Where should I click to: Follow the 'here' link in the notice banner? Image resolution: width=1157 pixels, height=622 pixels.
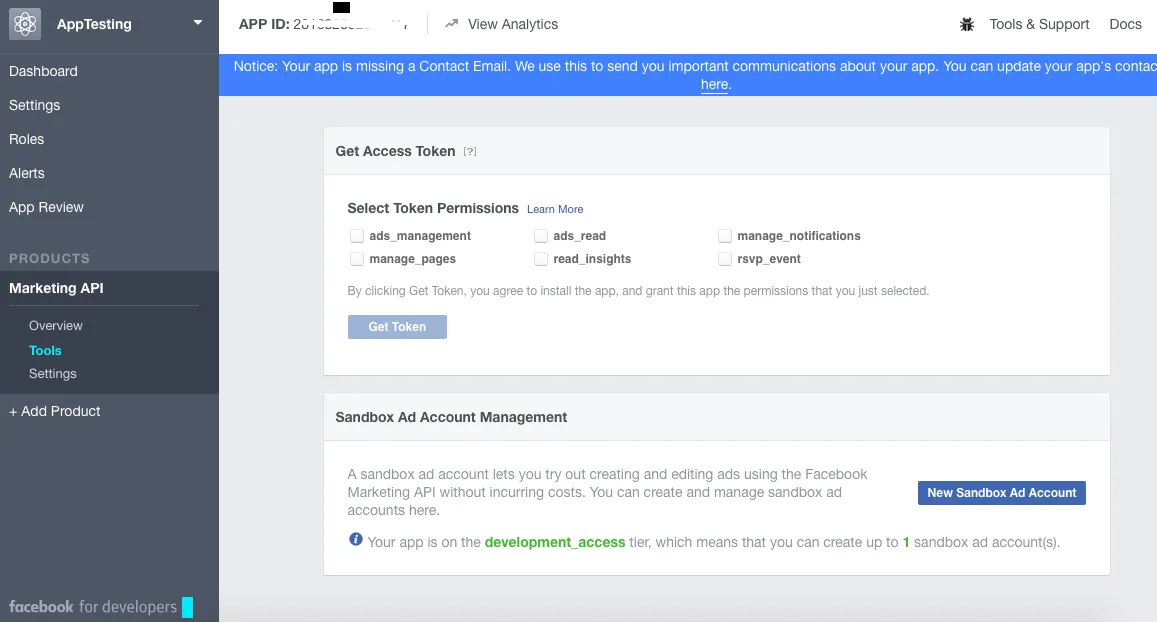click(714, 84)
